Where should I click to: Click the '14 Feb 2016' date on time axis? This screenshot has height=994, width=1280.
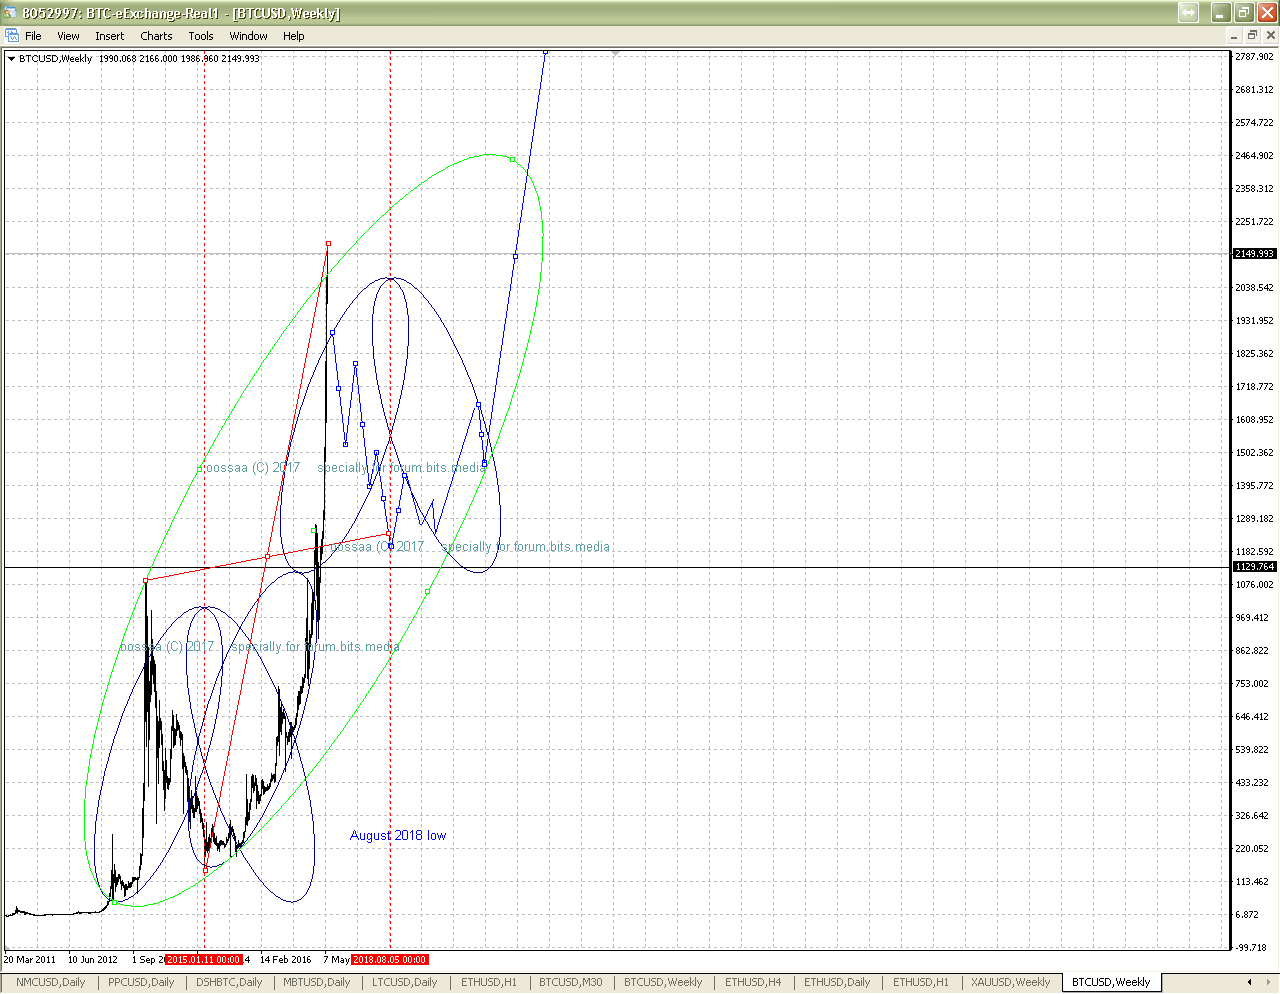[286, 960]
